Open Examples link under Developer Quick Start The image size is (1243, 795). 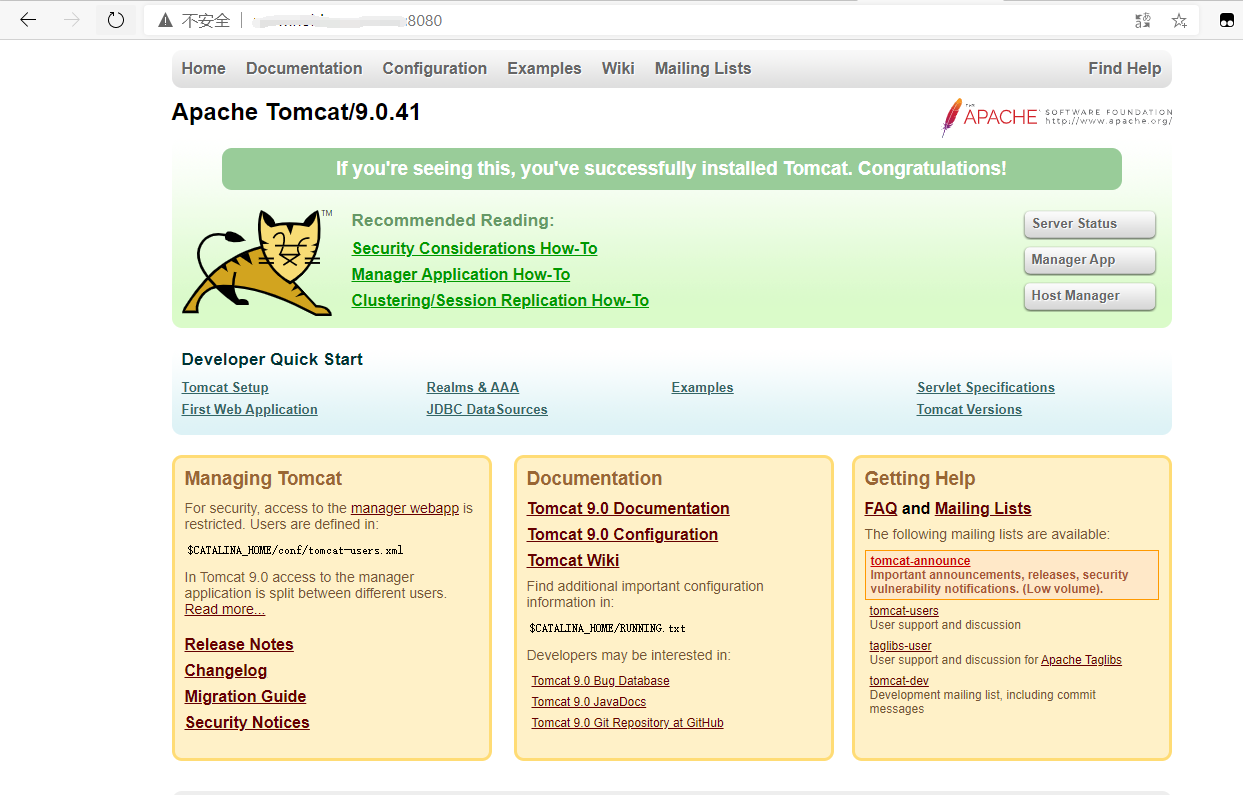[x=702, y=387]
